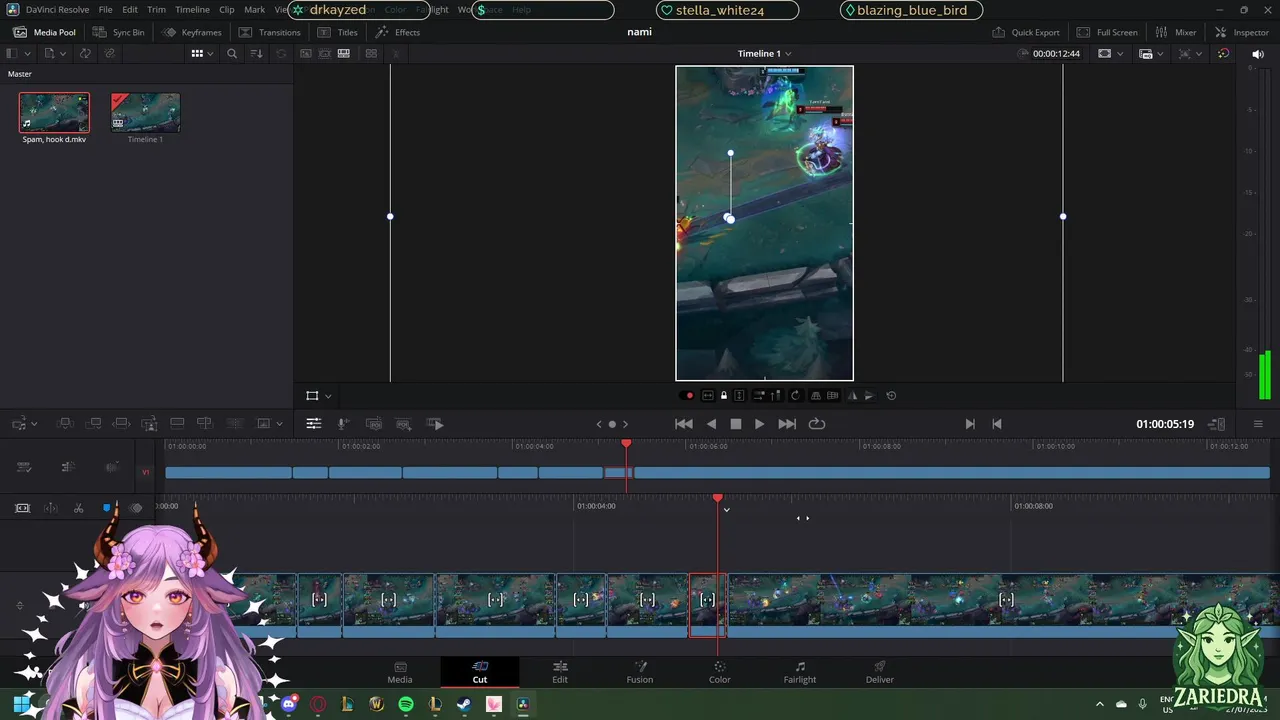
Task: Toggle audio-only track view in timeline
Action: [x=111, y=467]
